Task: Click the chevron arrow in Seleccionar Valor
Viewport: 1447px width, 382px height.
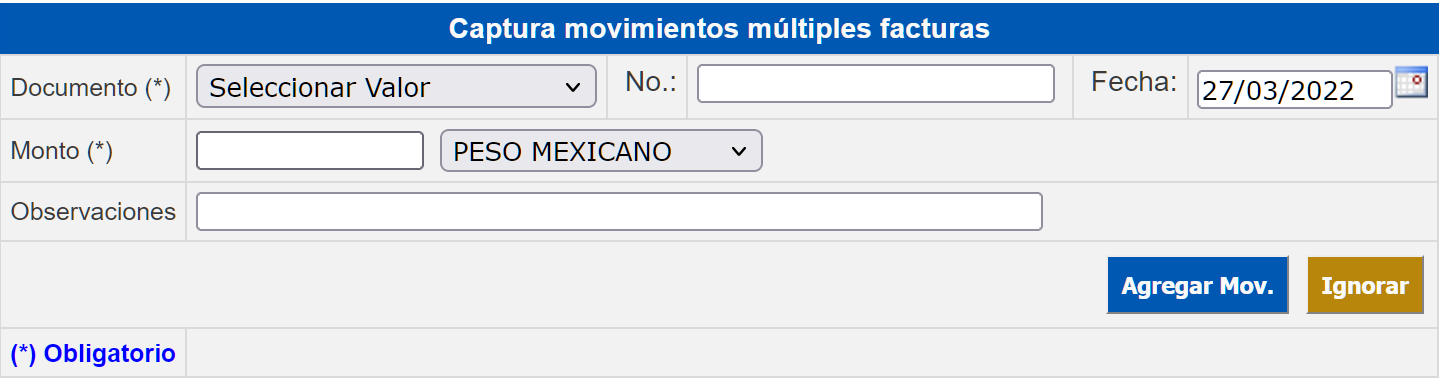Action: pos(573,87)
